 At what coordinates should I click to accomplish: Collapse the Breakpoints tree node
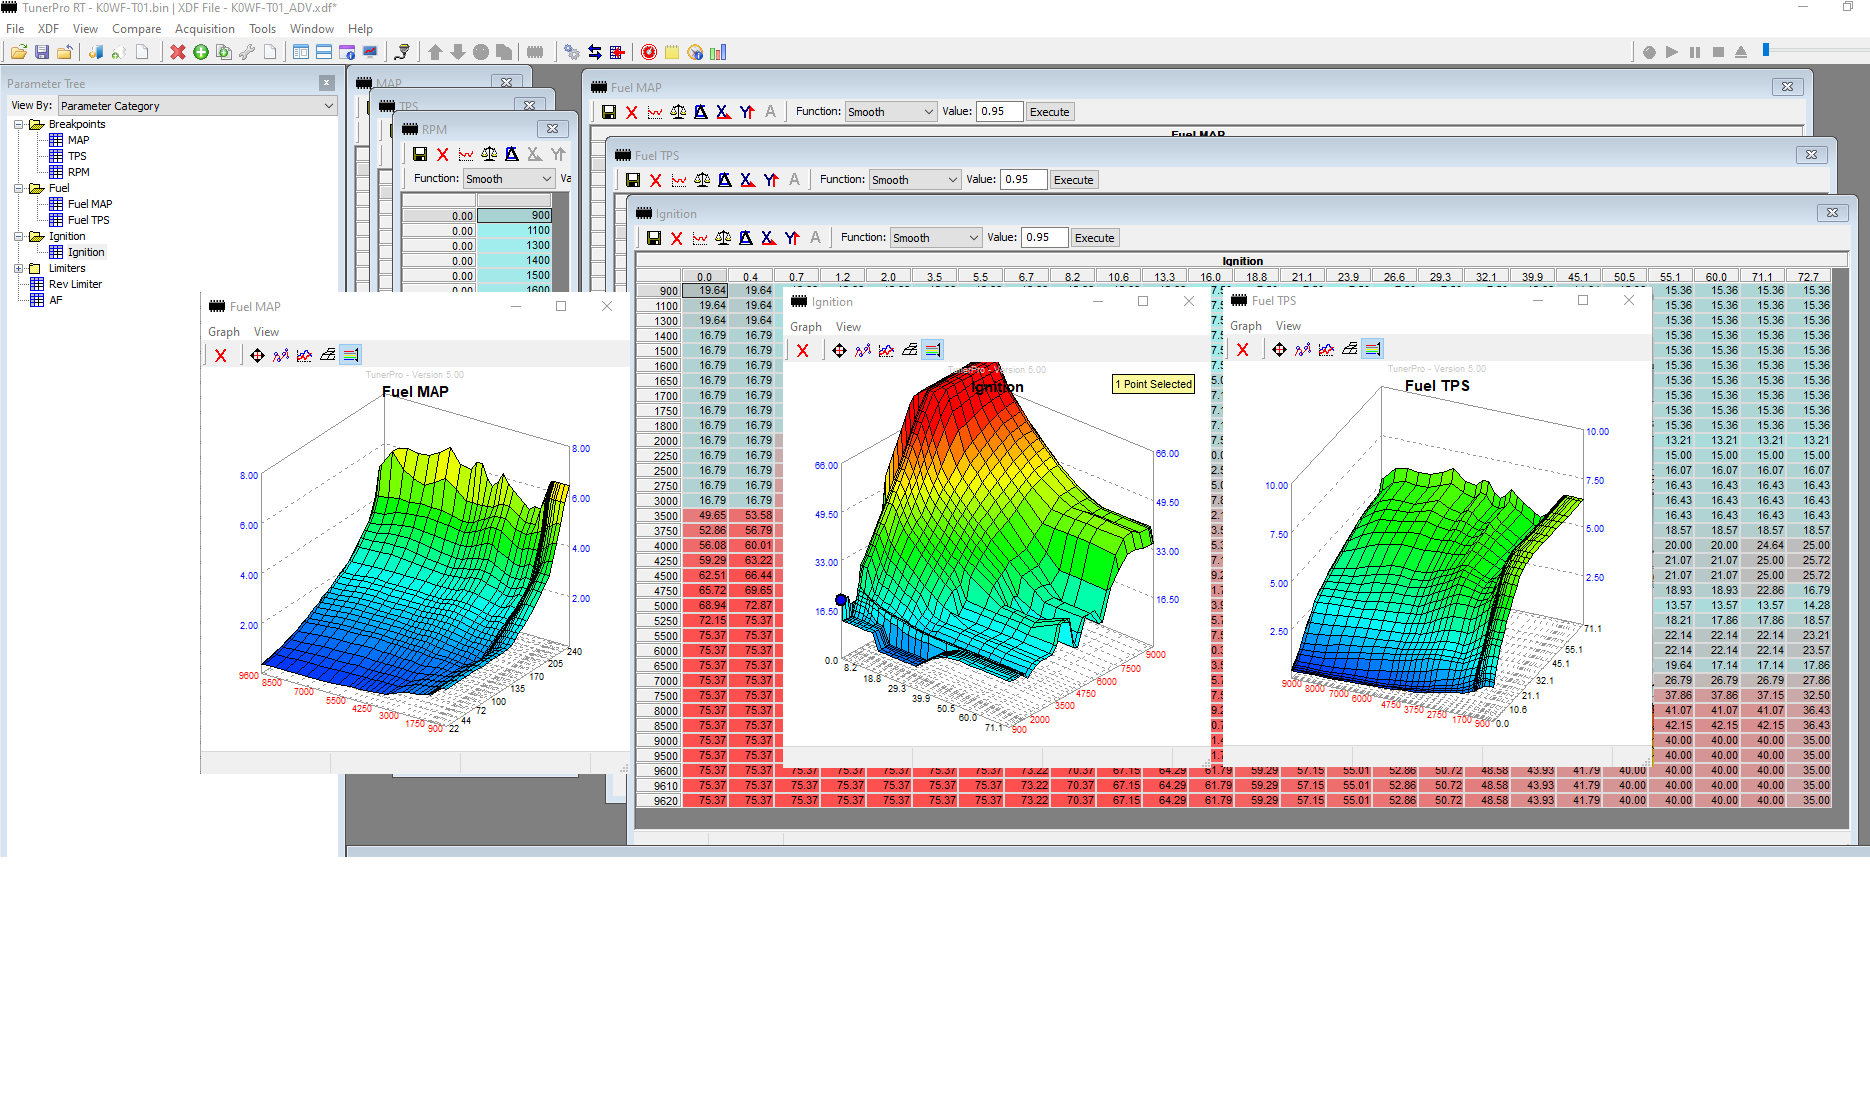click(x=18, y=125)
